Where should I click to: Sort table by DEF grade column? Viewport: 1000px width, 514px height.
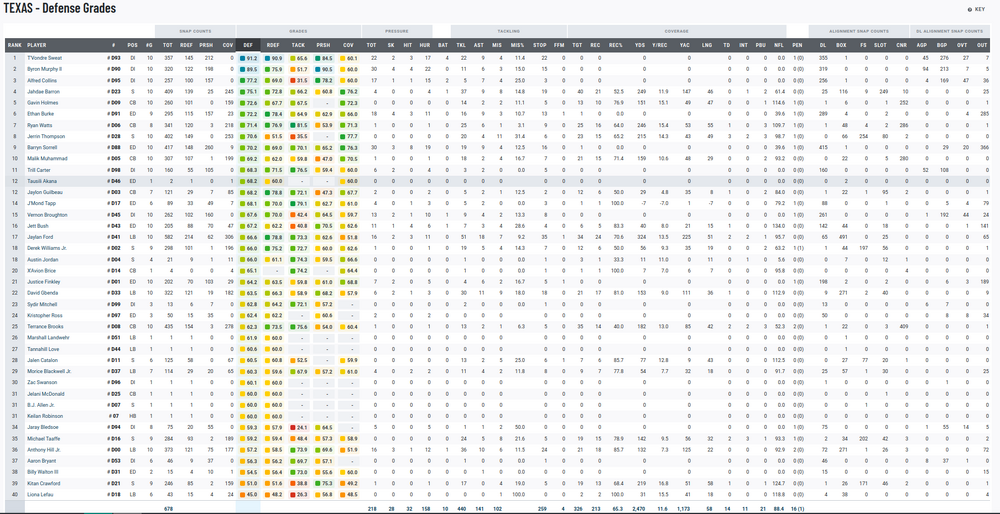pos(248,45)
